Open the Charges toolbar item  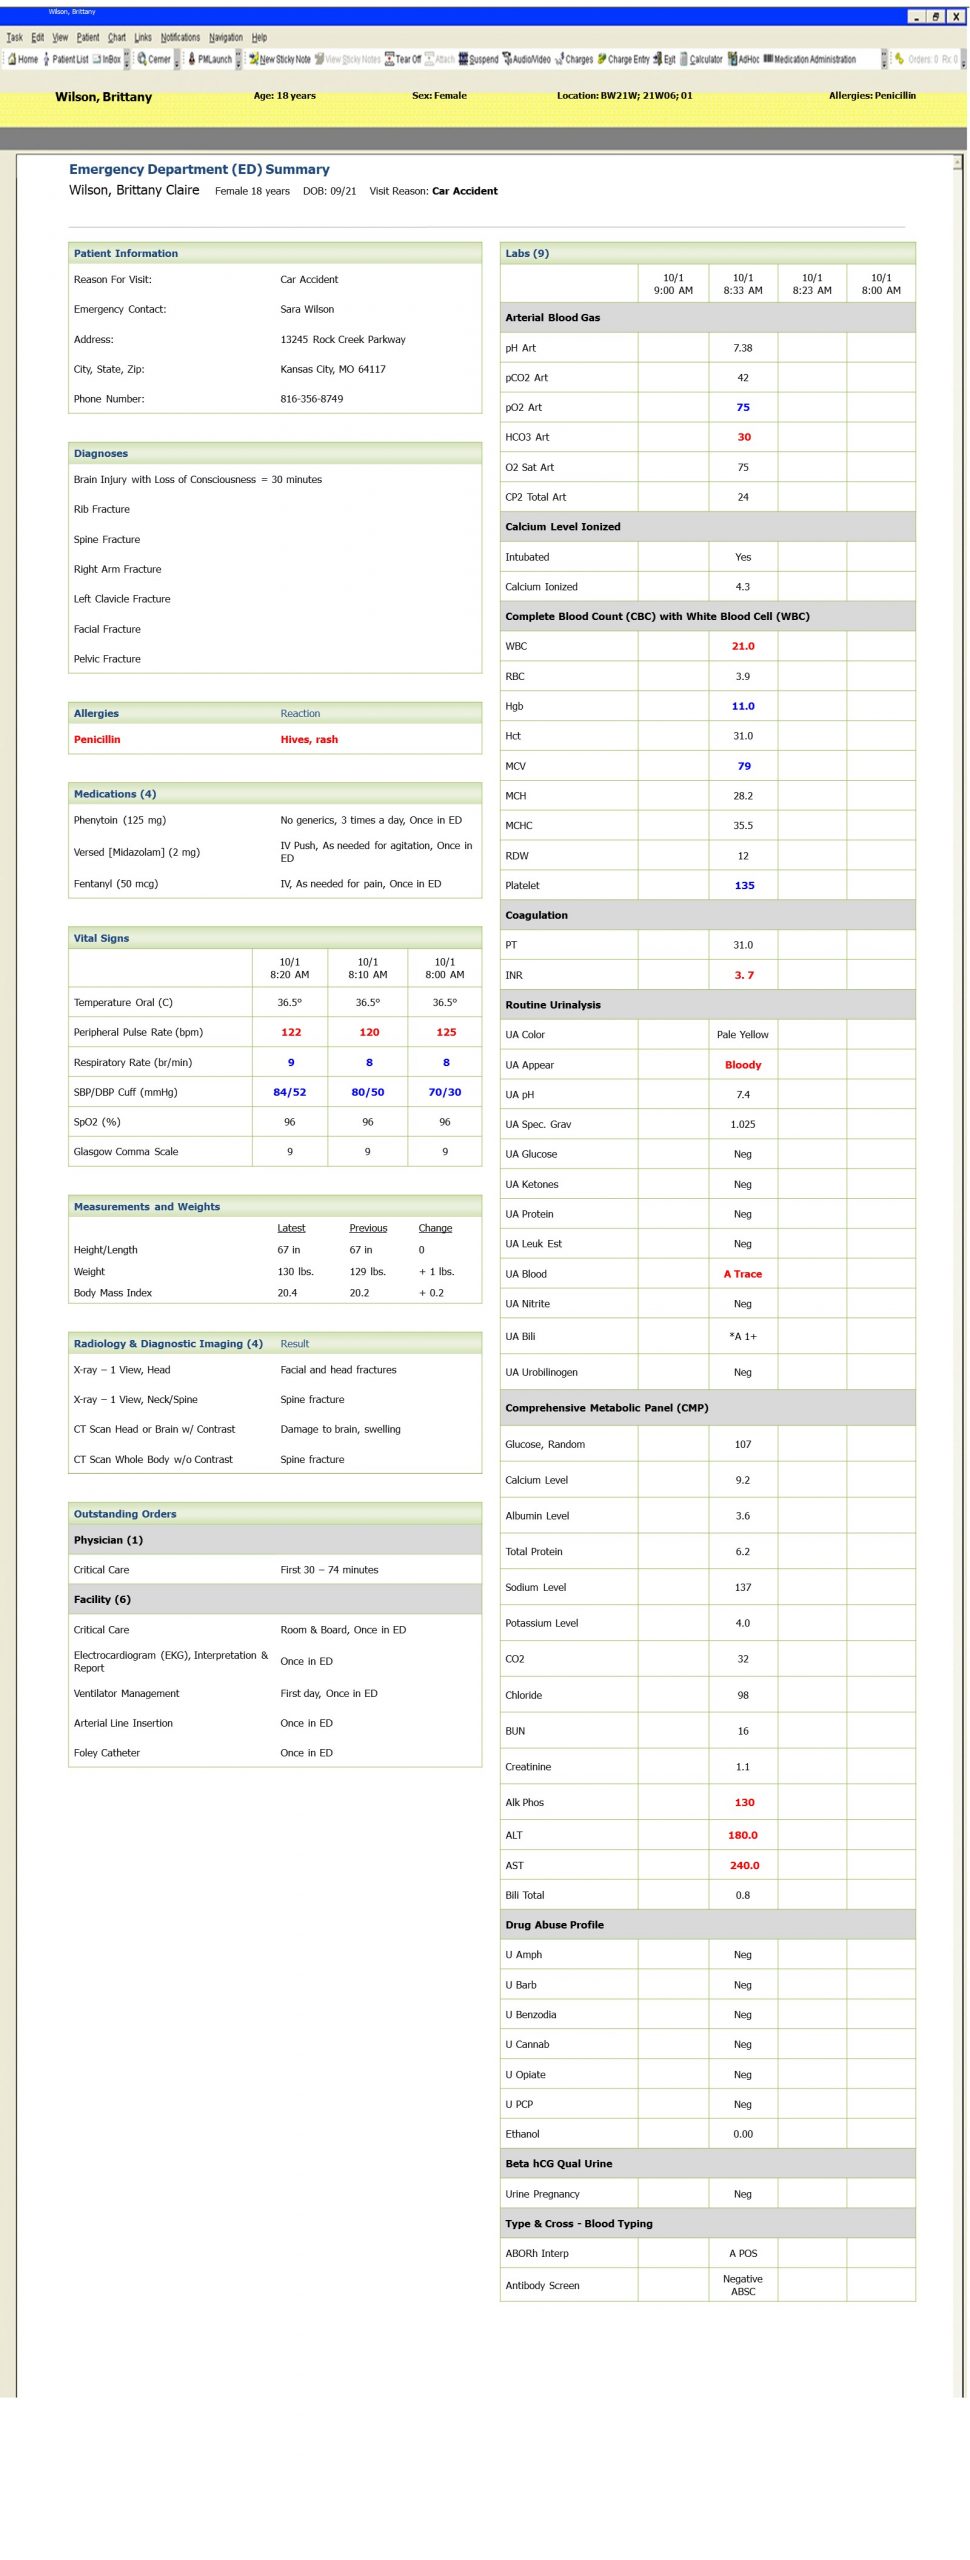point(574,59)
